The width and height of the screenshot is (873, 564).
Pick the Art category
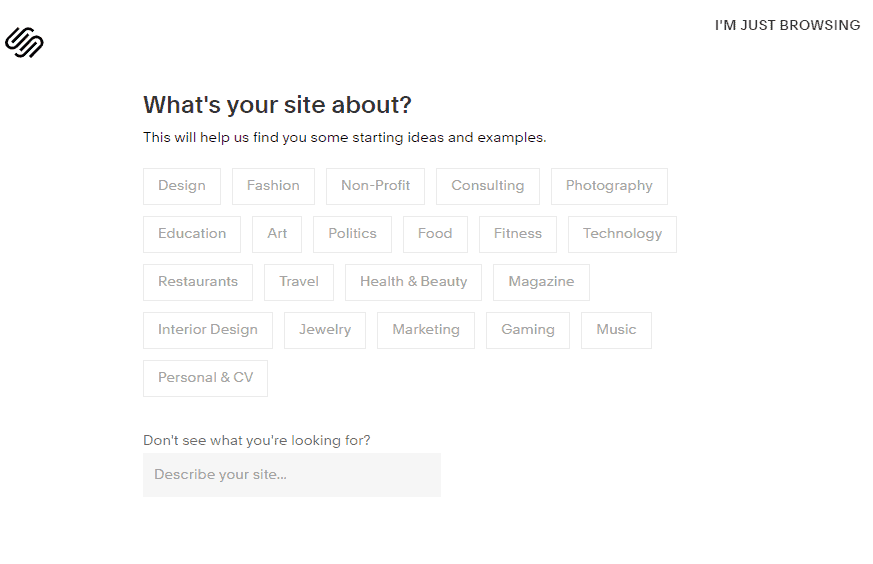coord(277,234)
